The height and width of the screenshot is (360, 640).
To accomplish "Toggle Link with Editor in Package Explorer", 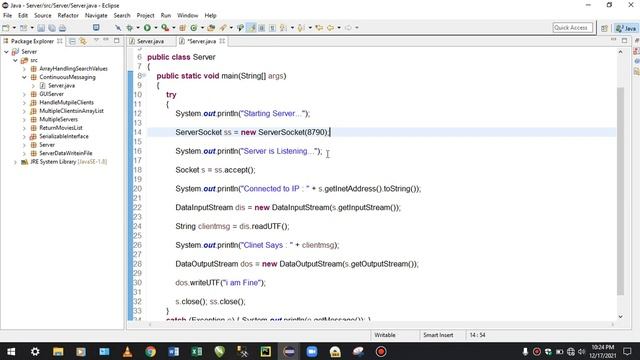I will coord(83,41).
